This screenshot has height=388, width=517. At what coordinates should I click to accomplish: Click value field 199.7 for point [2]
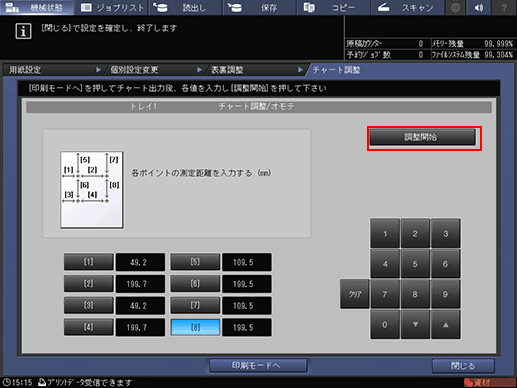coord(140,284)
